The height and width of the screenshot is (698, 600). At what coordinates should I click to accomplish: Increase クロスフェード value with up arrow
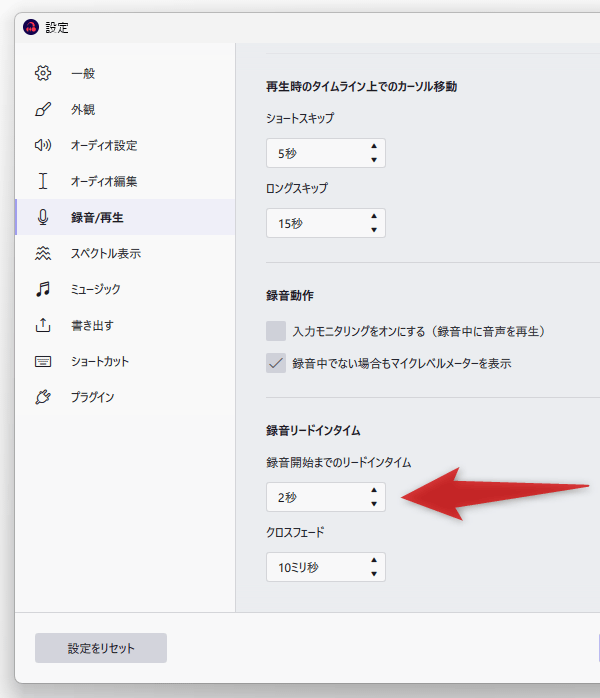click(374, 560)
